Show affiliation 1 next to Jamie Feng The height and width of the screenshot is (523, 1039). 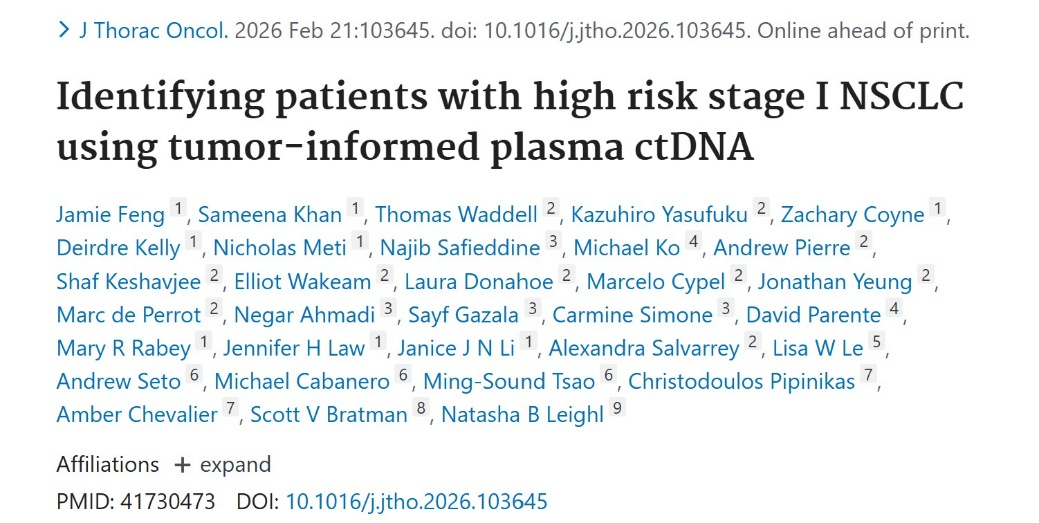coord(179,211)
